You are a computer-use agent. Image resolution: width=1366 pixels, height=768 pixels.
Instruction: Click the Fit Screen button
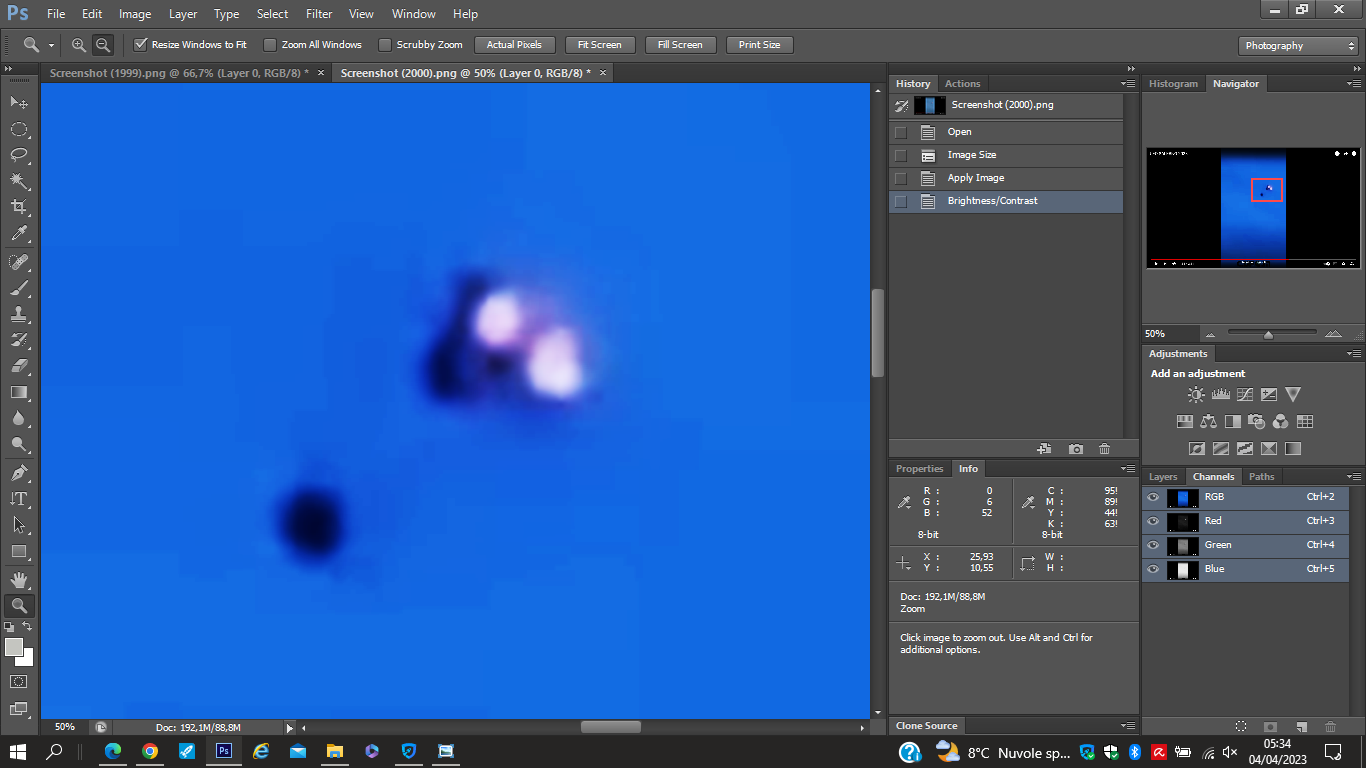pos(599,45)
